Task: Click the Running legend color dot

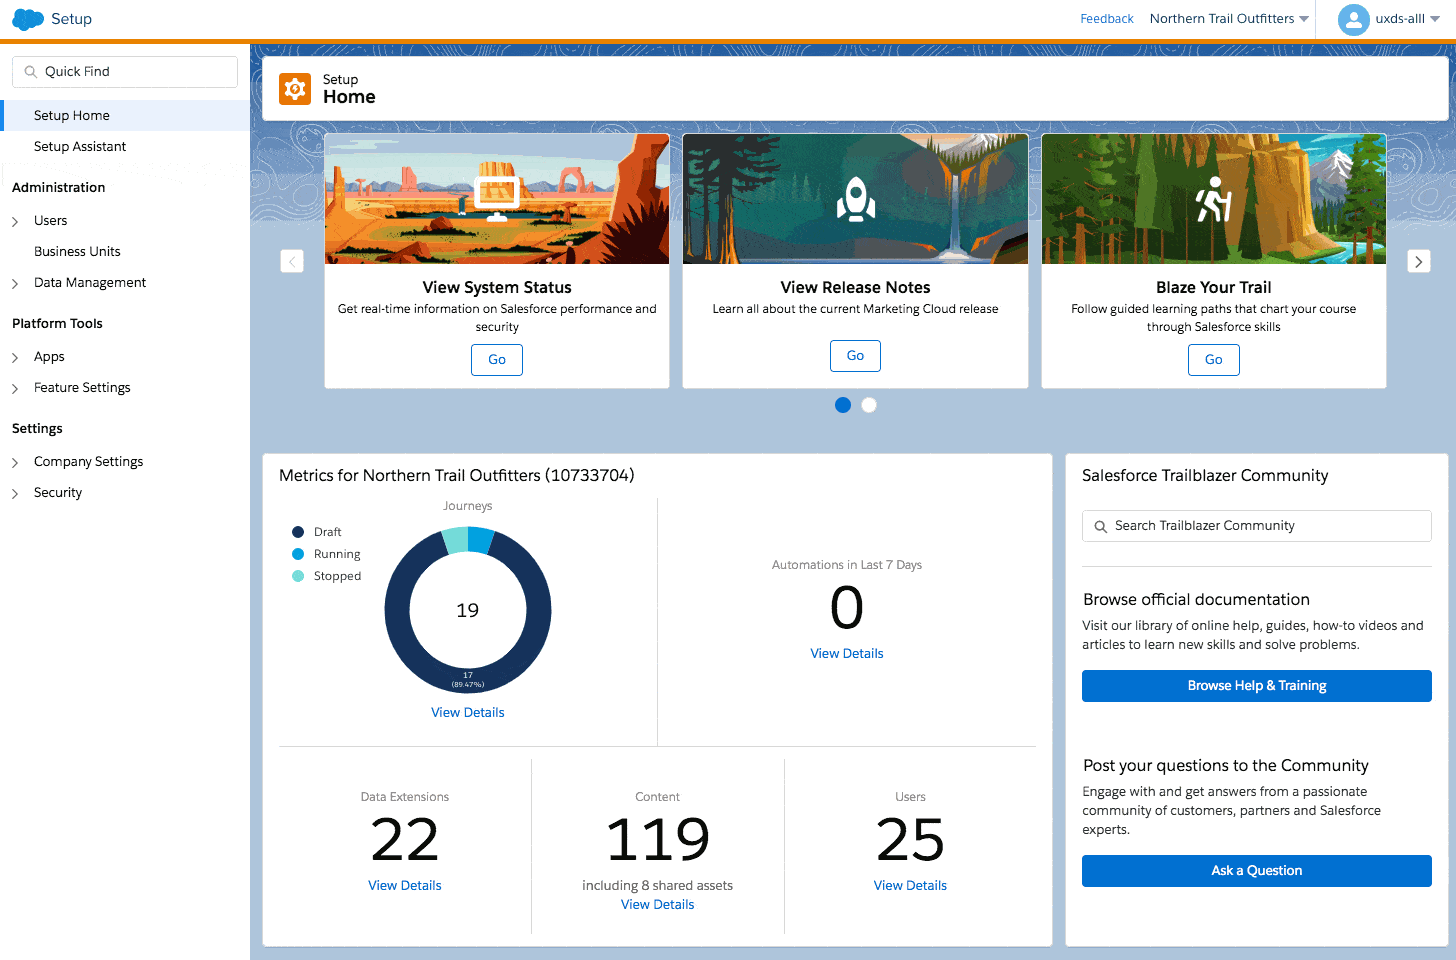Action: pos(298,554)
